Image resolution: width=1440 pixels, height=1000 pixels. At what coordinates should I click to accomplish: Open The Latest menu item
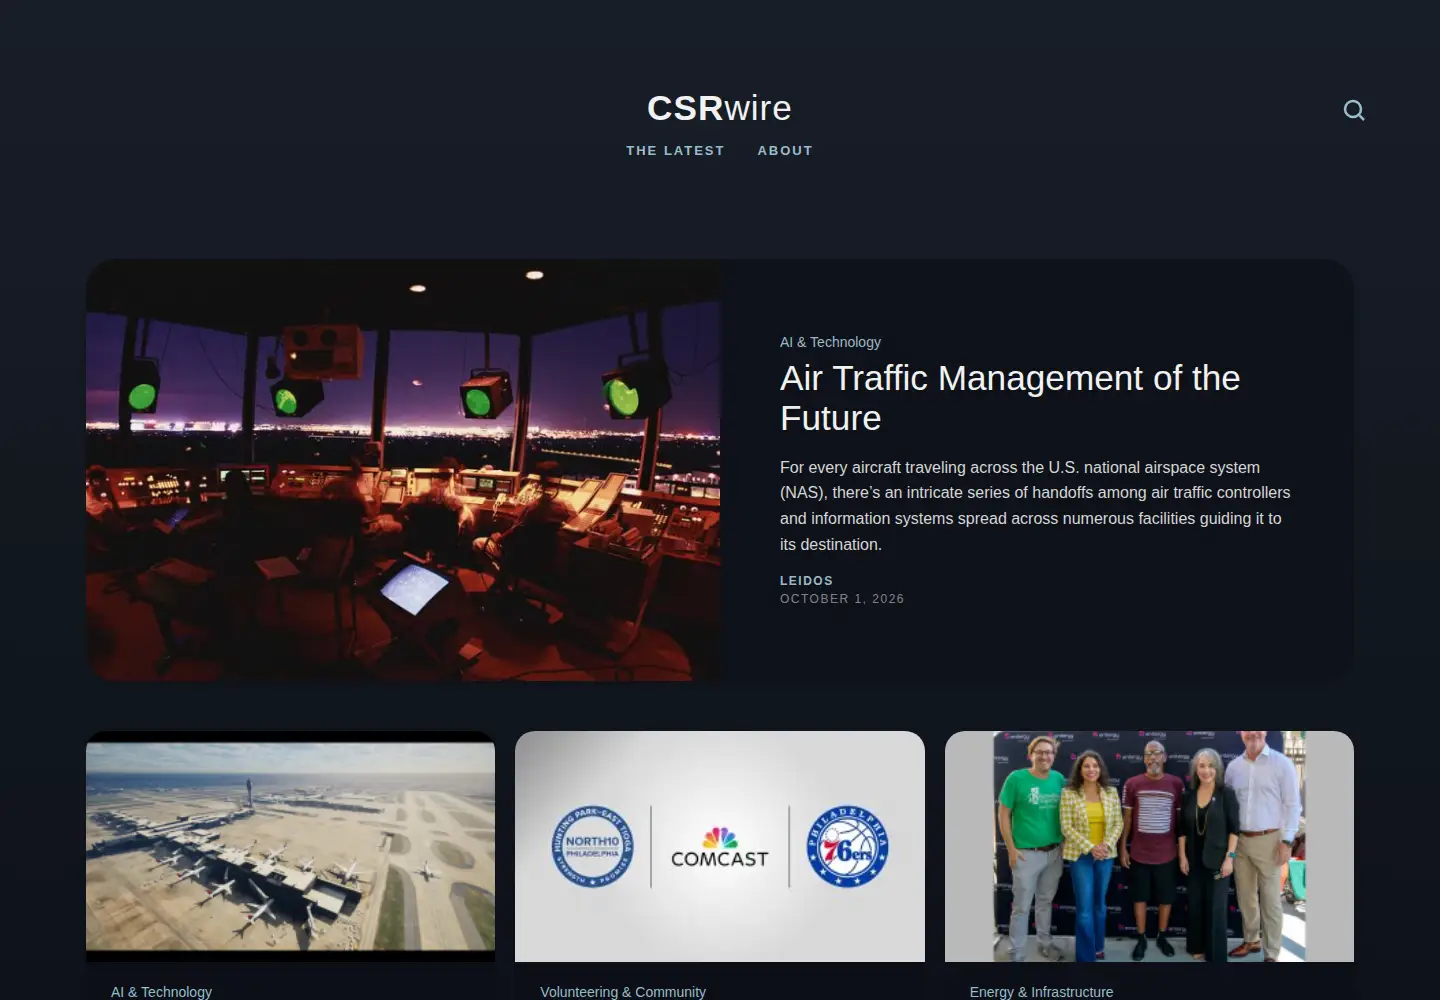[675, 151]
